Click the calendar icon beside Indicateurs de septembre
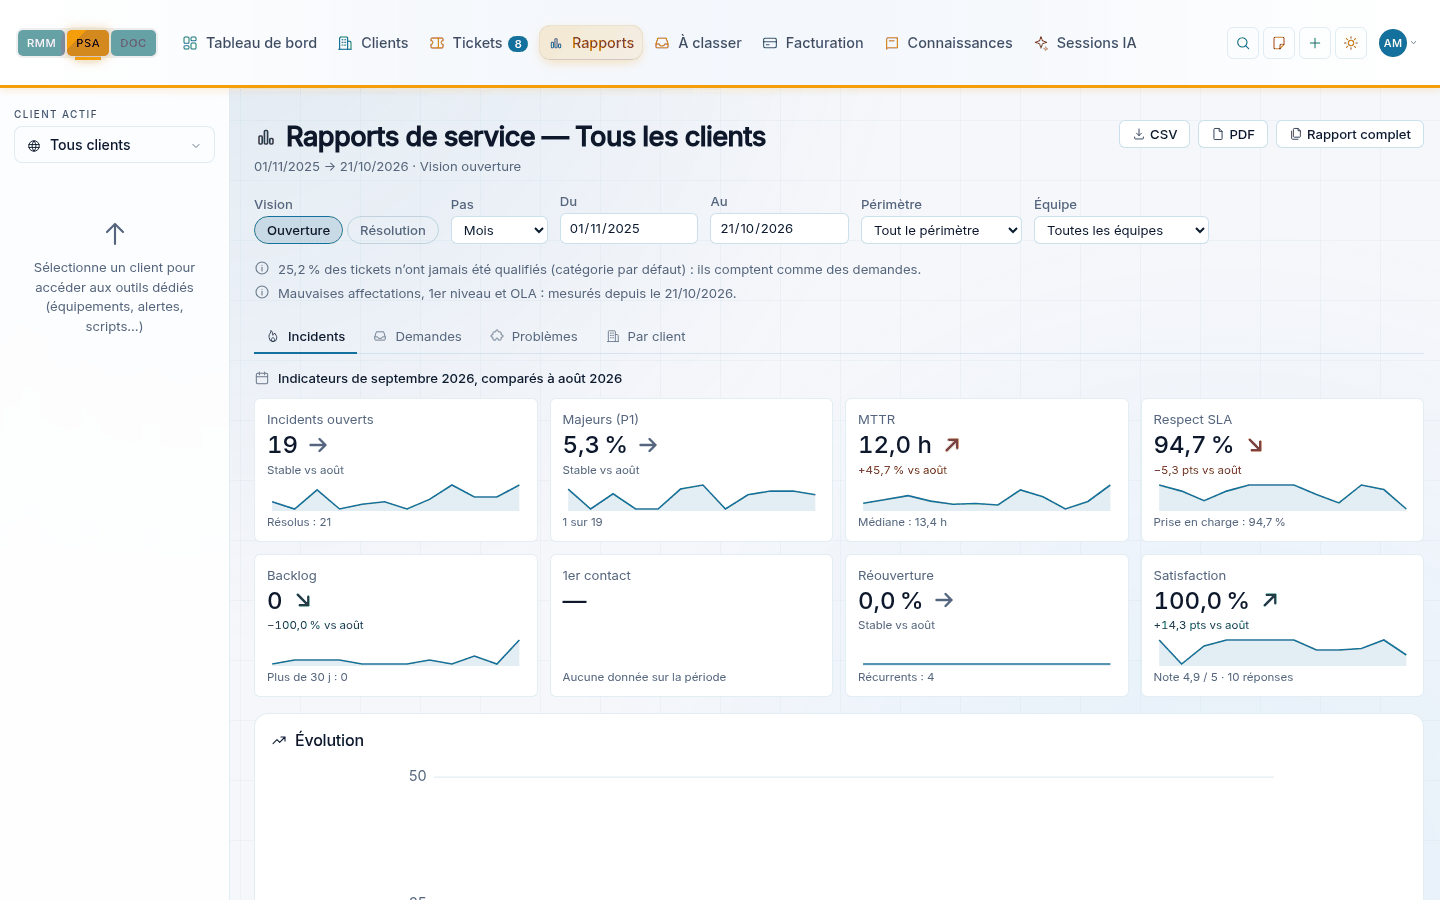This screenshot has width=1440, height=900. click(262, 378)
